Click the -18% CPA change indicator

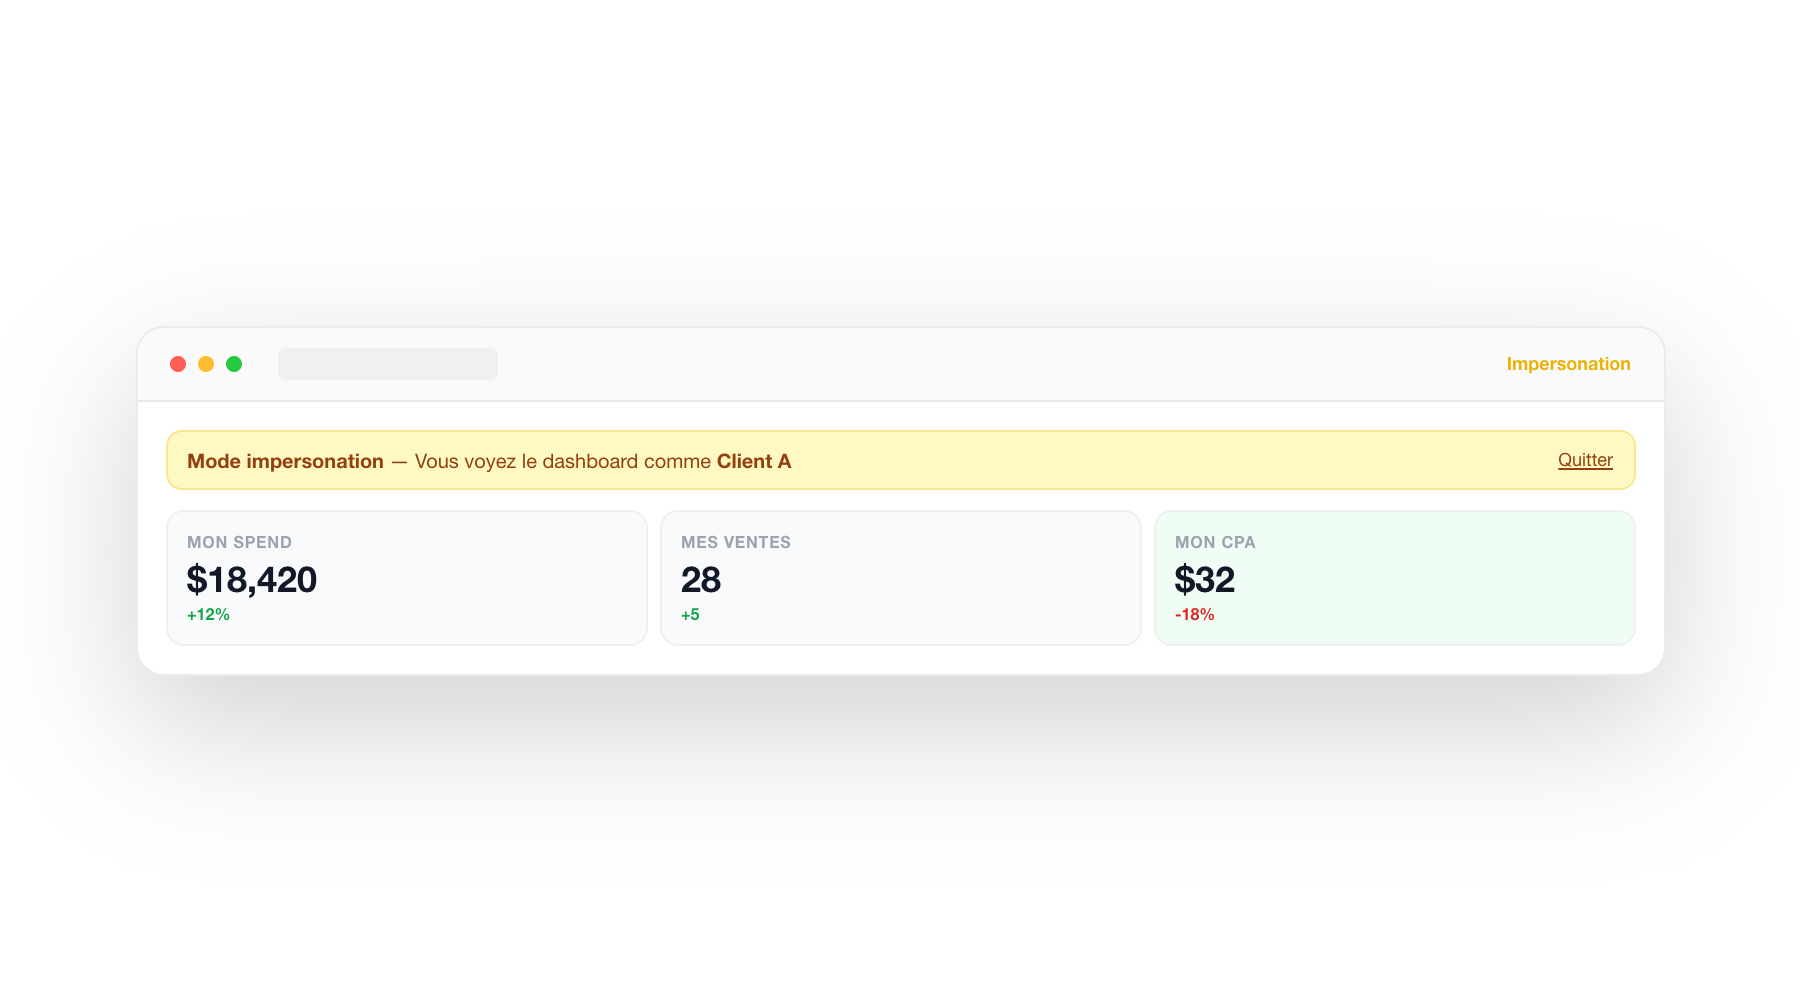[1195, 615]
